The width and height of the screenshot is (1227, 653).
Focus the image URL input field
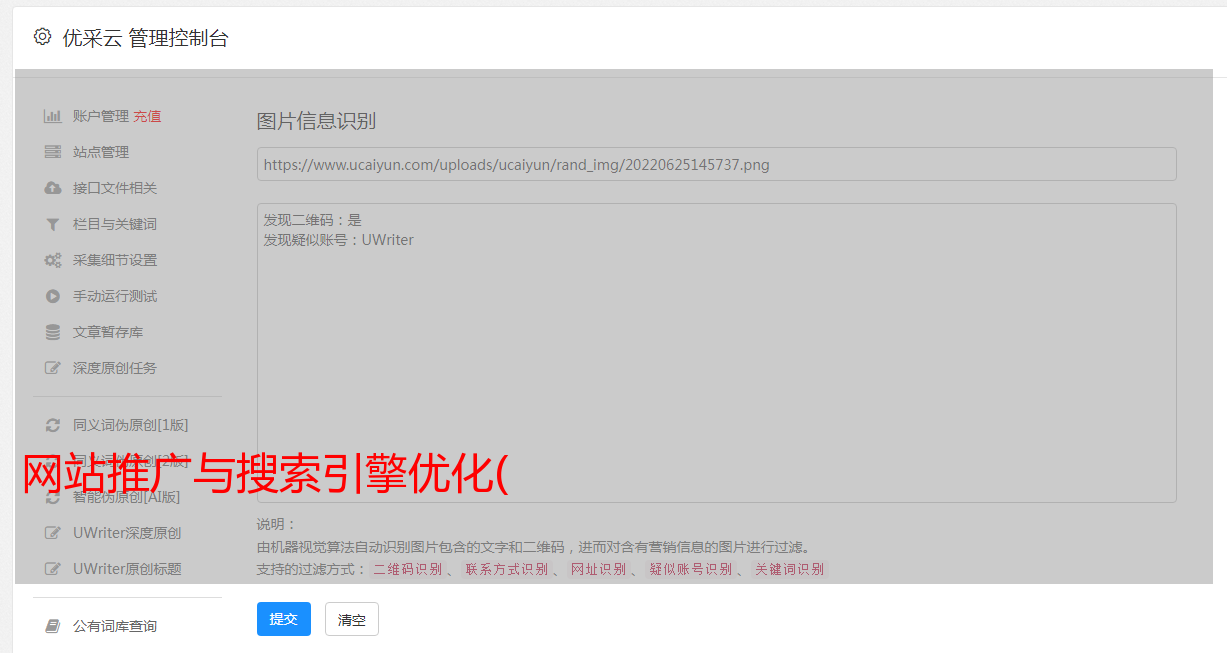716,164
